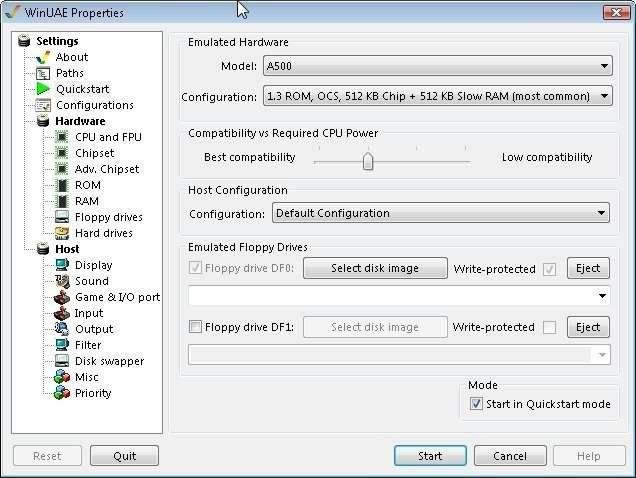
Task: Select Configurations in the settings tree
Action: point(94,105)
